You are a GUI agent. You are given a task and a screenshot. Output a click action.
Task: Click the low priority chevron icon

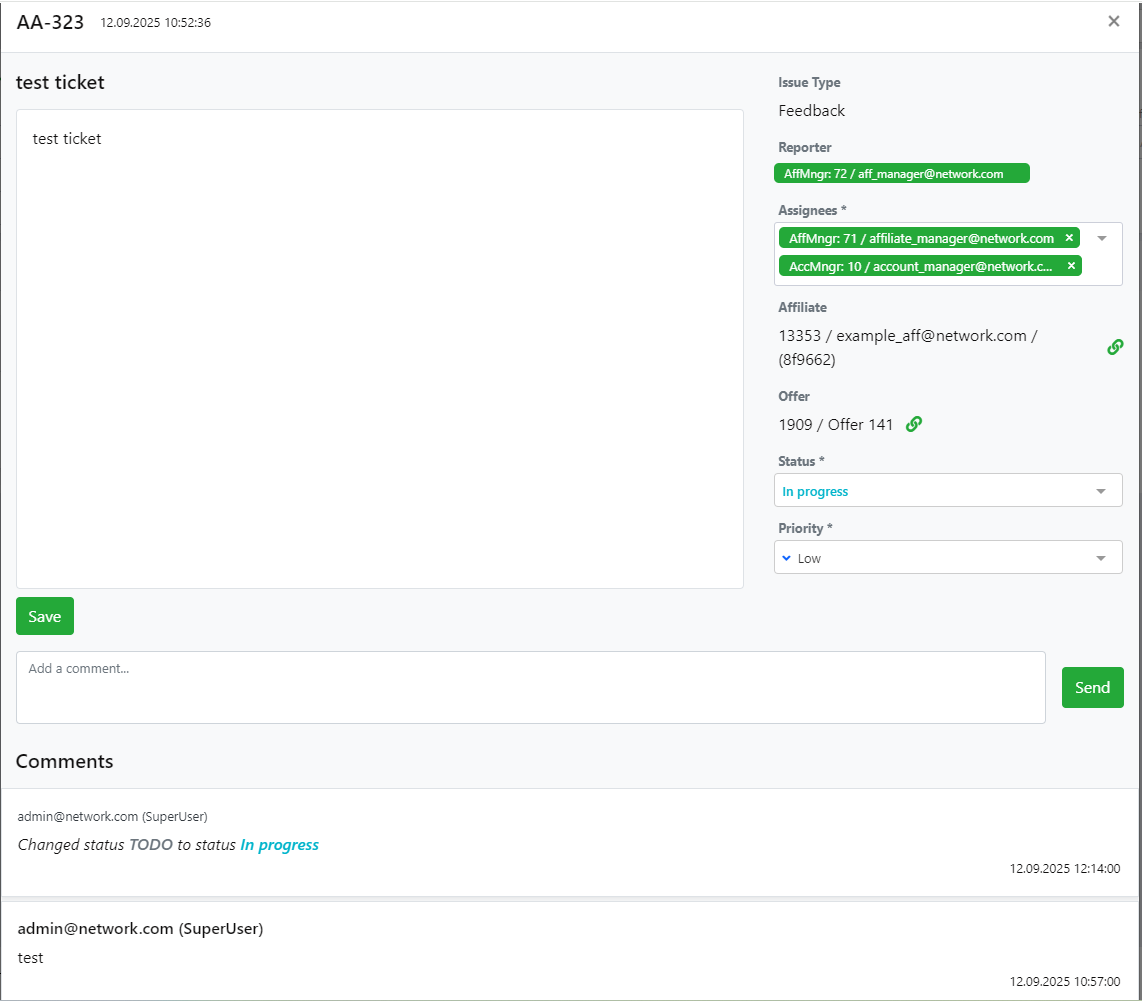786,558
